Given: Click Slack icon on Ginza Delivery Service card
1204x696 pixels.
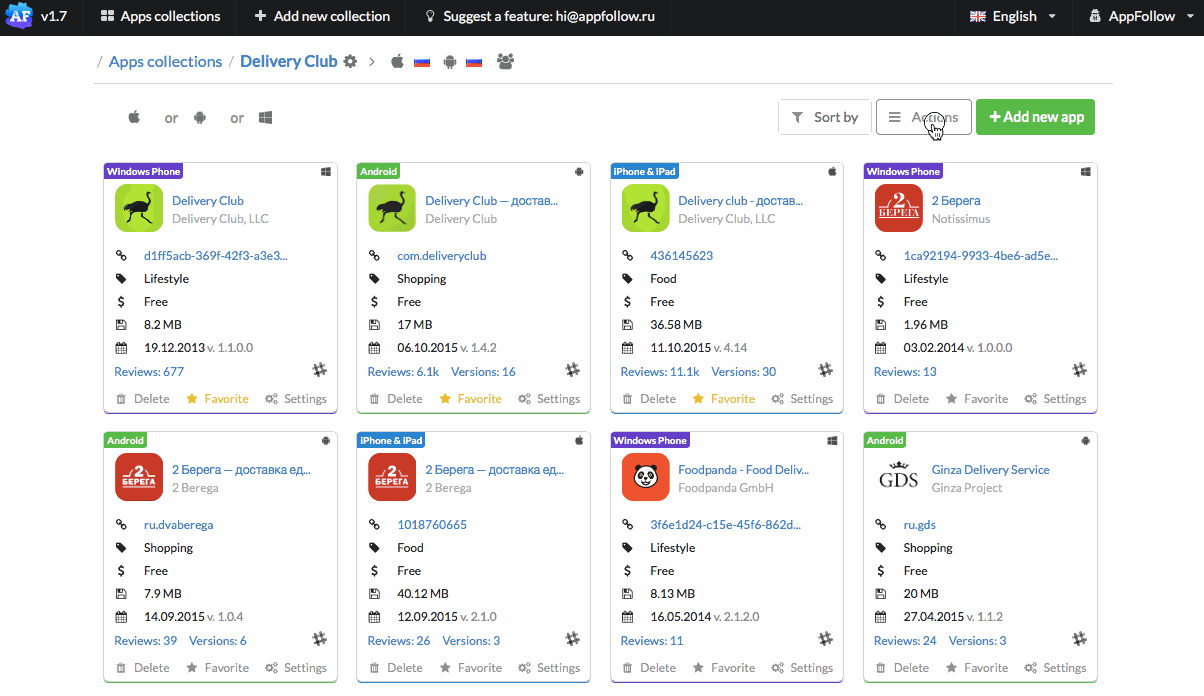Looking at the screenshot, I should [1079, 638].
